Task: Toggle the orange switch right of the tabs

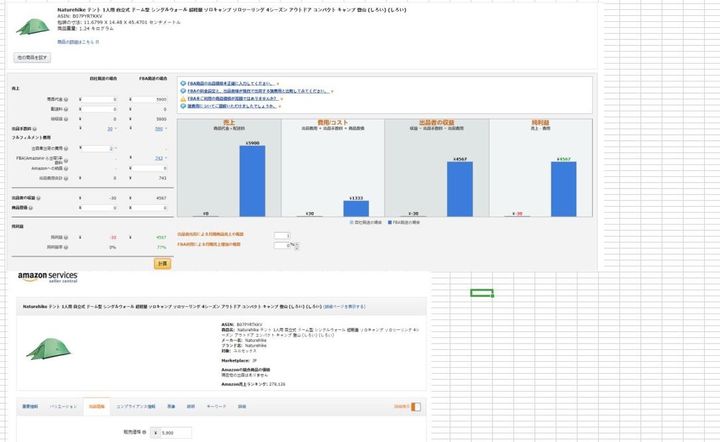Action: [x=415, y=407]
